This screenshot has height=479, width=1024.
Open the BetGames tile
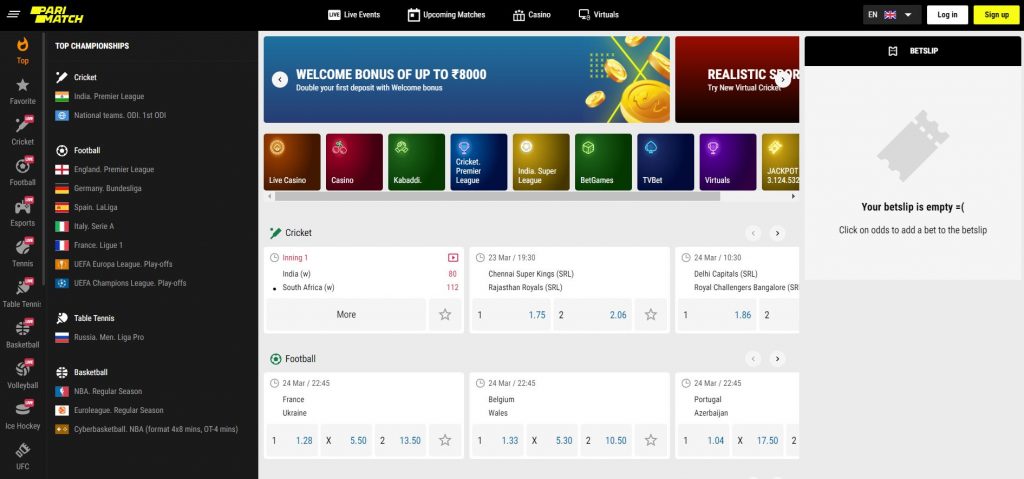coord(603,162)
